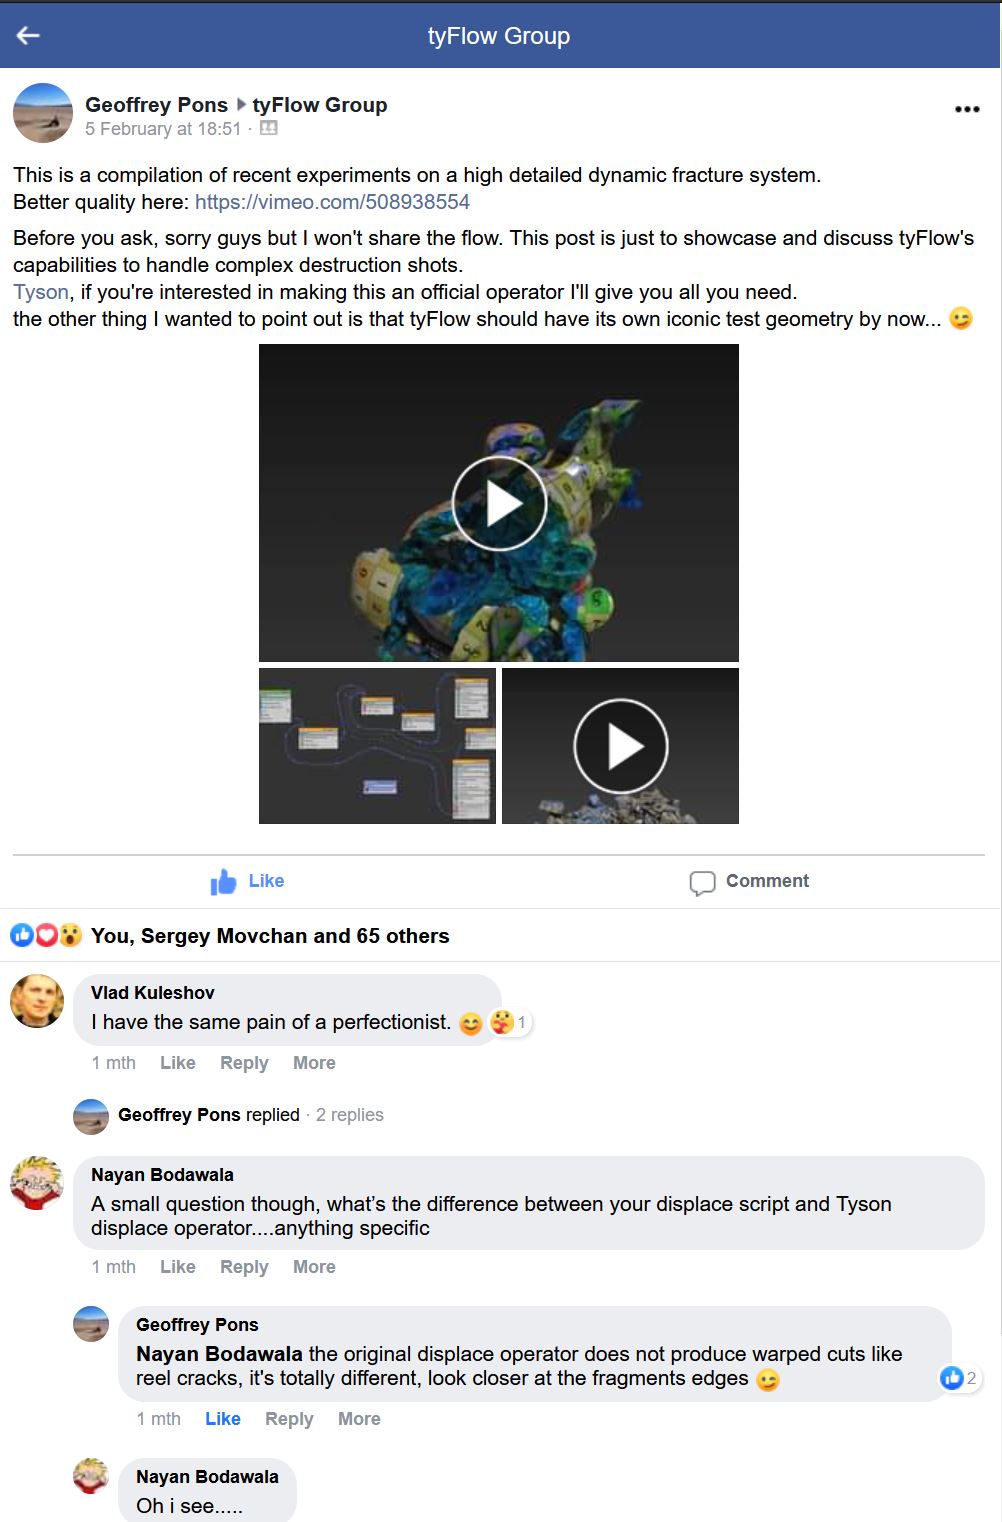Toggle Like on Geoffrey Pons's reply
Image resolution: width=1002 pixels, height=1522 pixels.
tap(222, 1419)
